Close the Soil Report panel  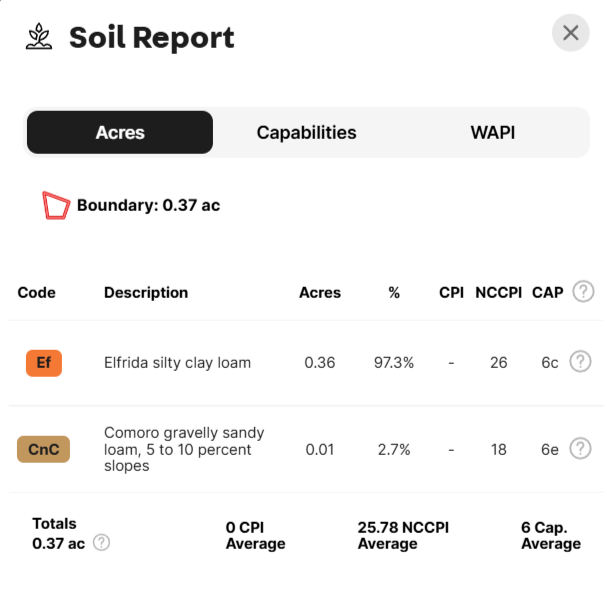point(570,33)
